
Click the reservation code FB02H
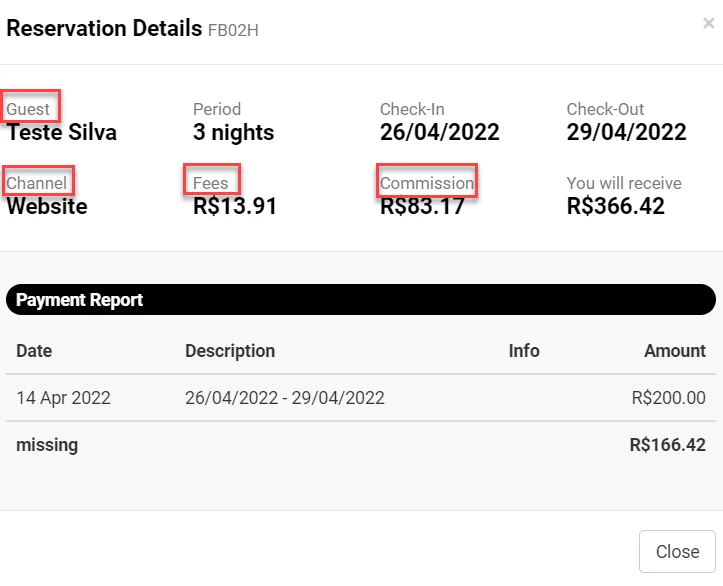click(233, 30)
